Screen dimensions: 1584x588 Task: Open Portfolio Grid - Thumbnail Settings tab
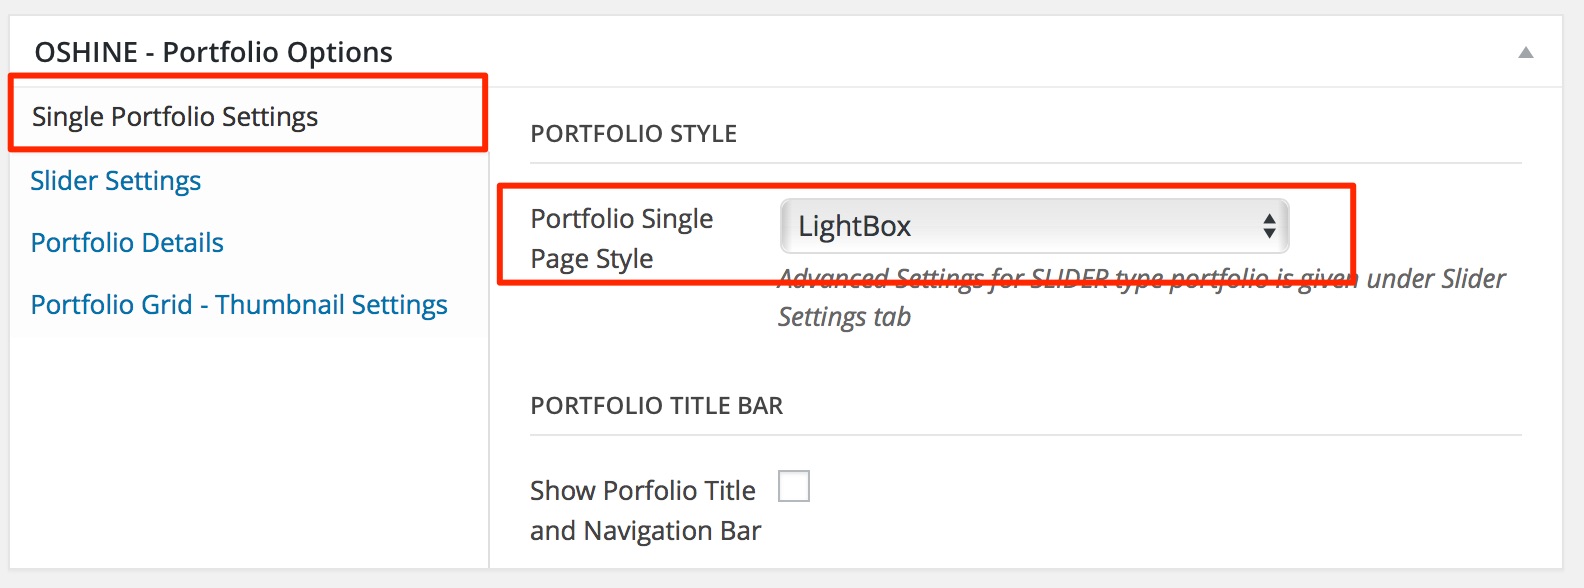click(x=239, y=305)
